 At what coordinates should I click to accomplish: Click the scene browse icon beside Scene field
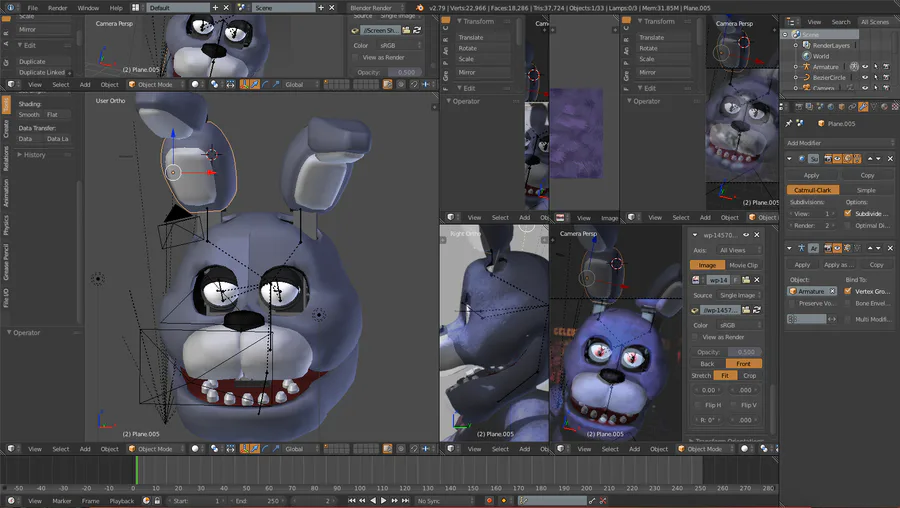[242, 7]
